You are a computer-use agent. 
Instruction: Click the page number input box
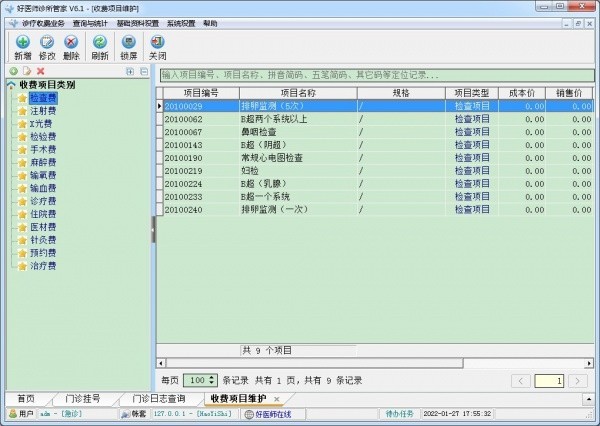[x=549, y=381]
